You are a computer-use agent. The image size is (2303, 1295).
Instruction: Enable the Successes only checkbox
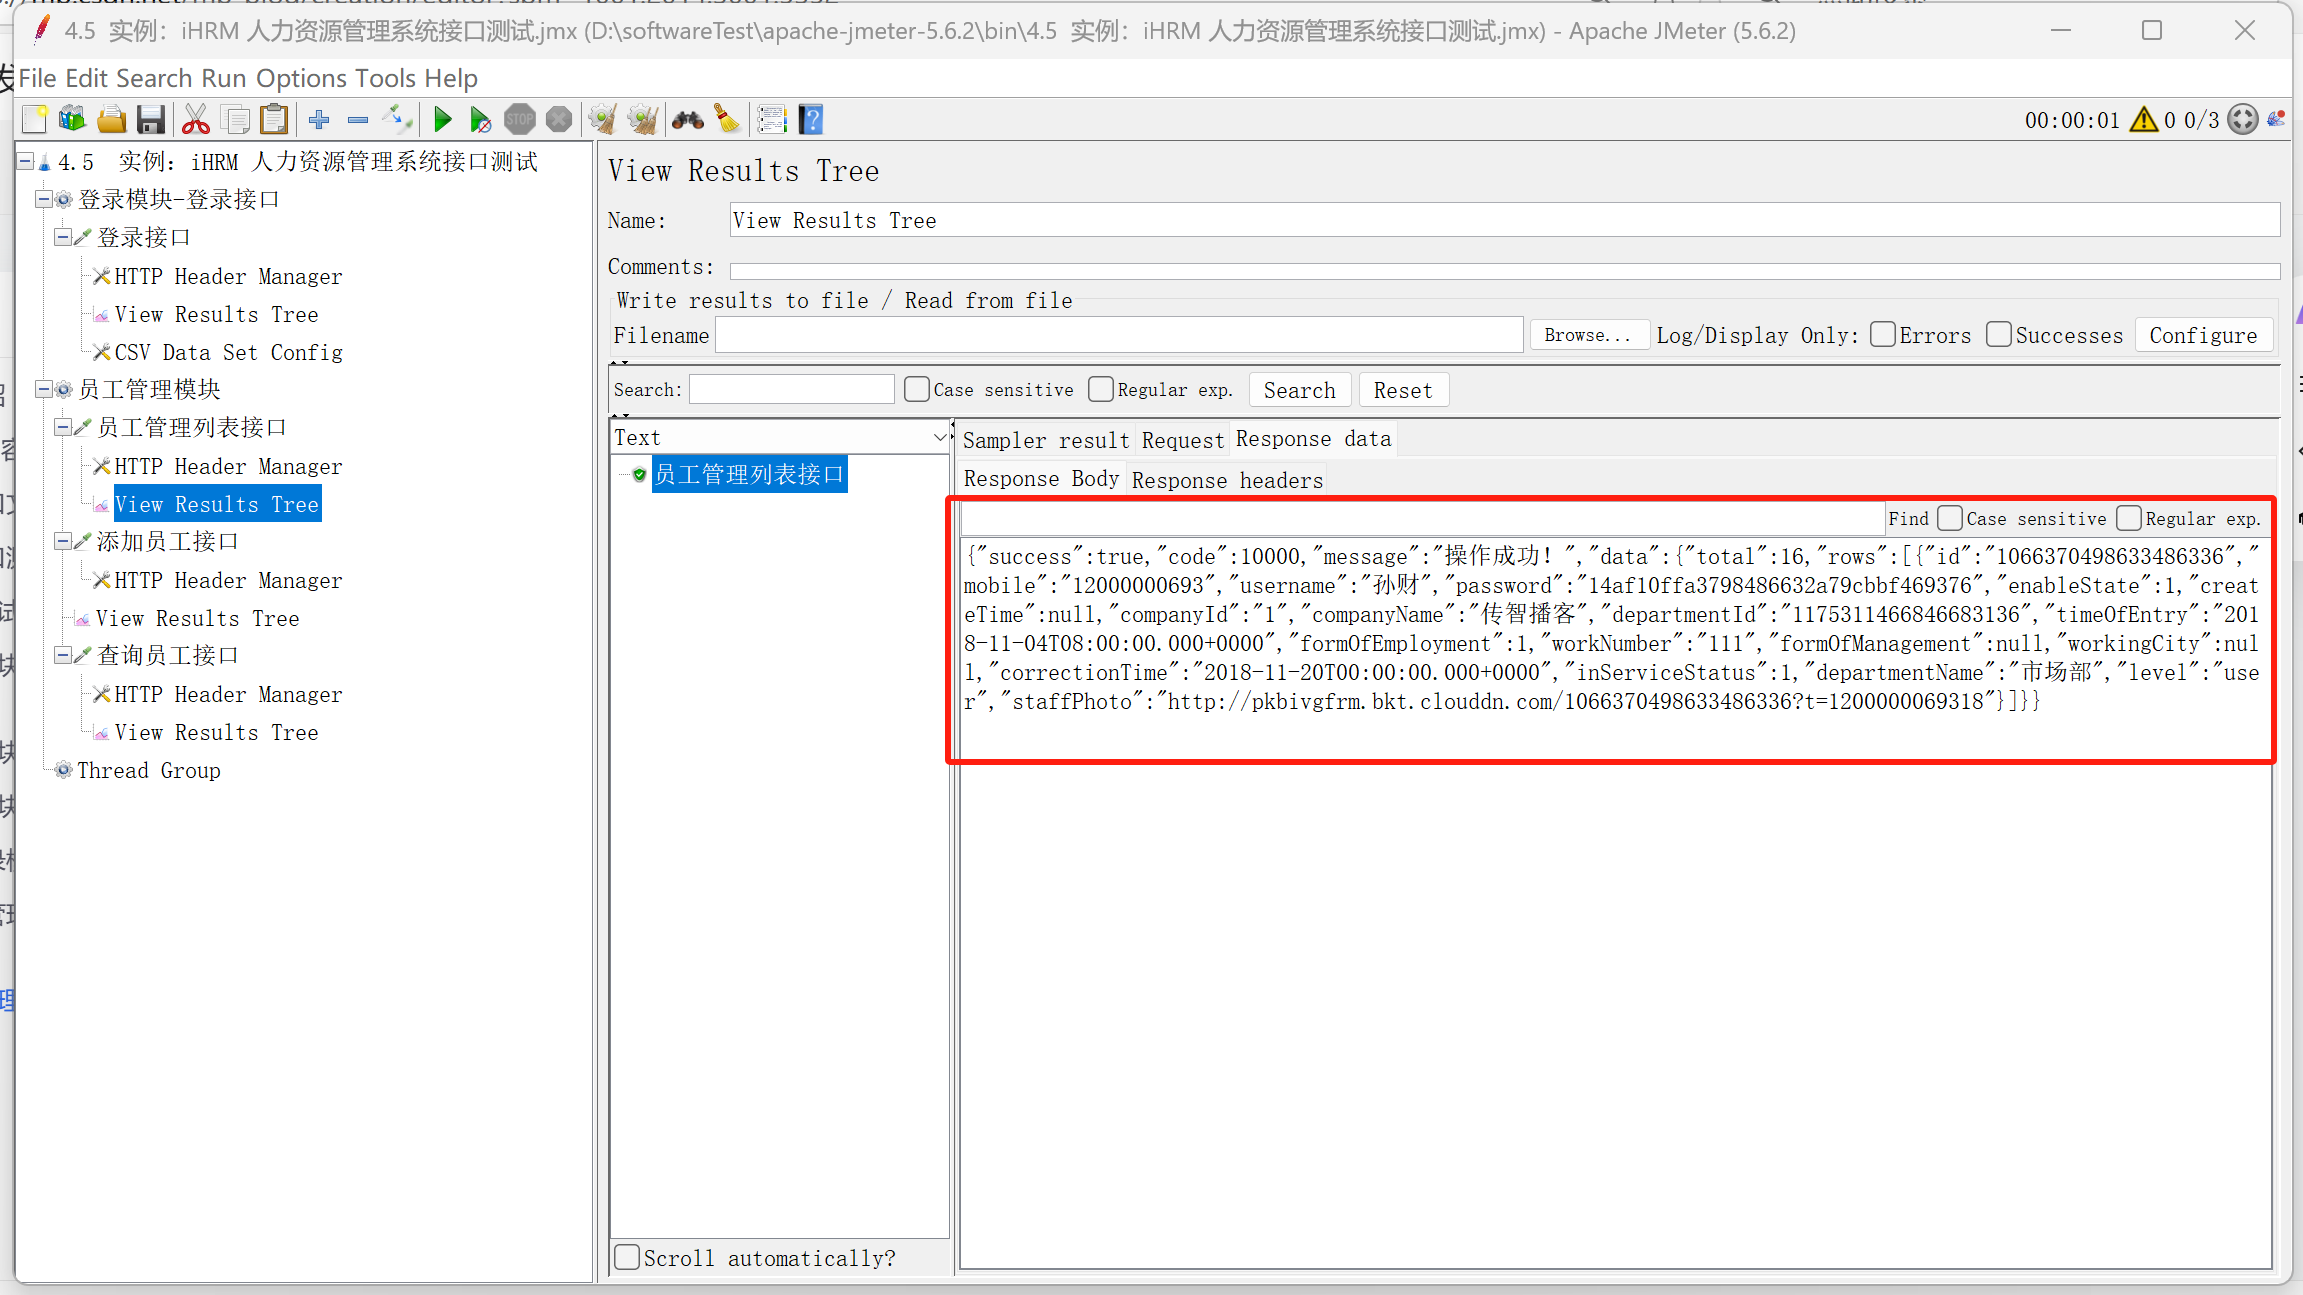tap(1999, 335)
